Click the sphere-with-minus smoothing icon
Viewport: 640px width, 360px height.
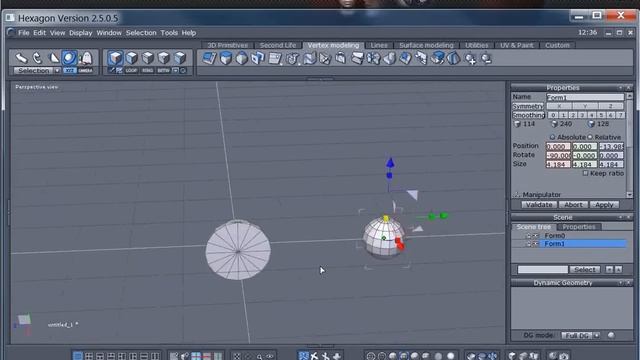click(x=486, y=59)
